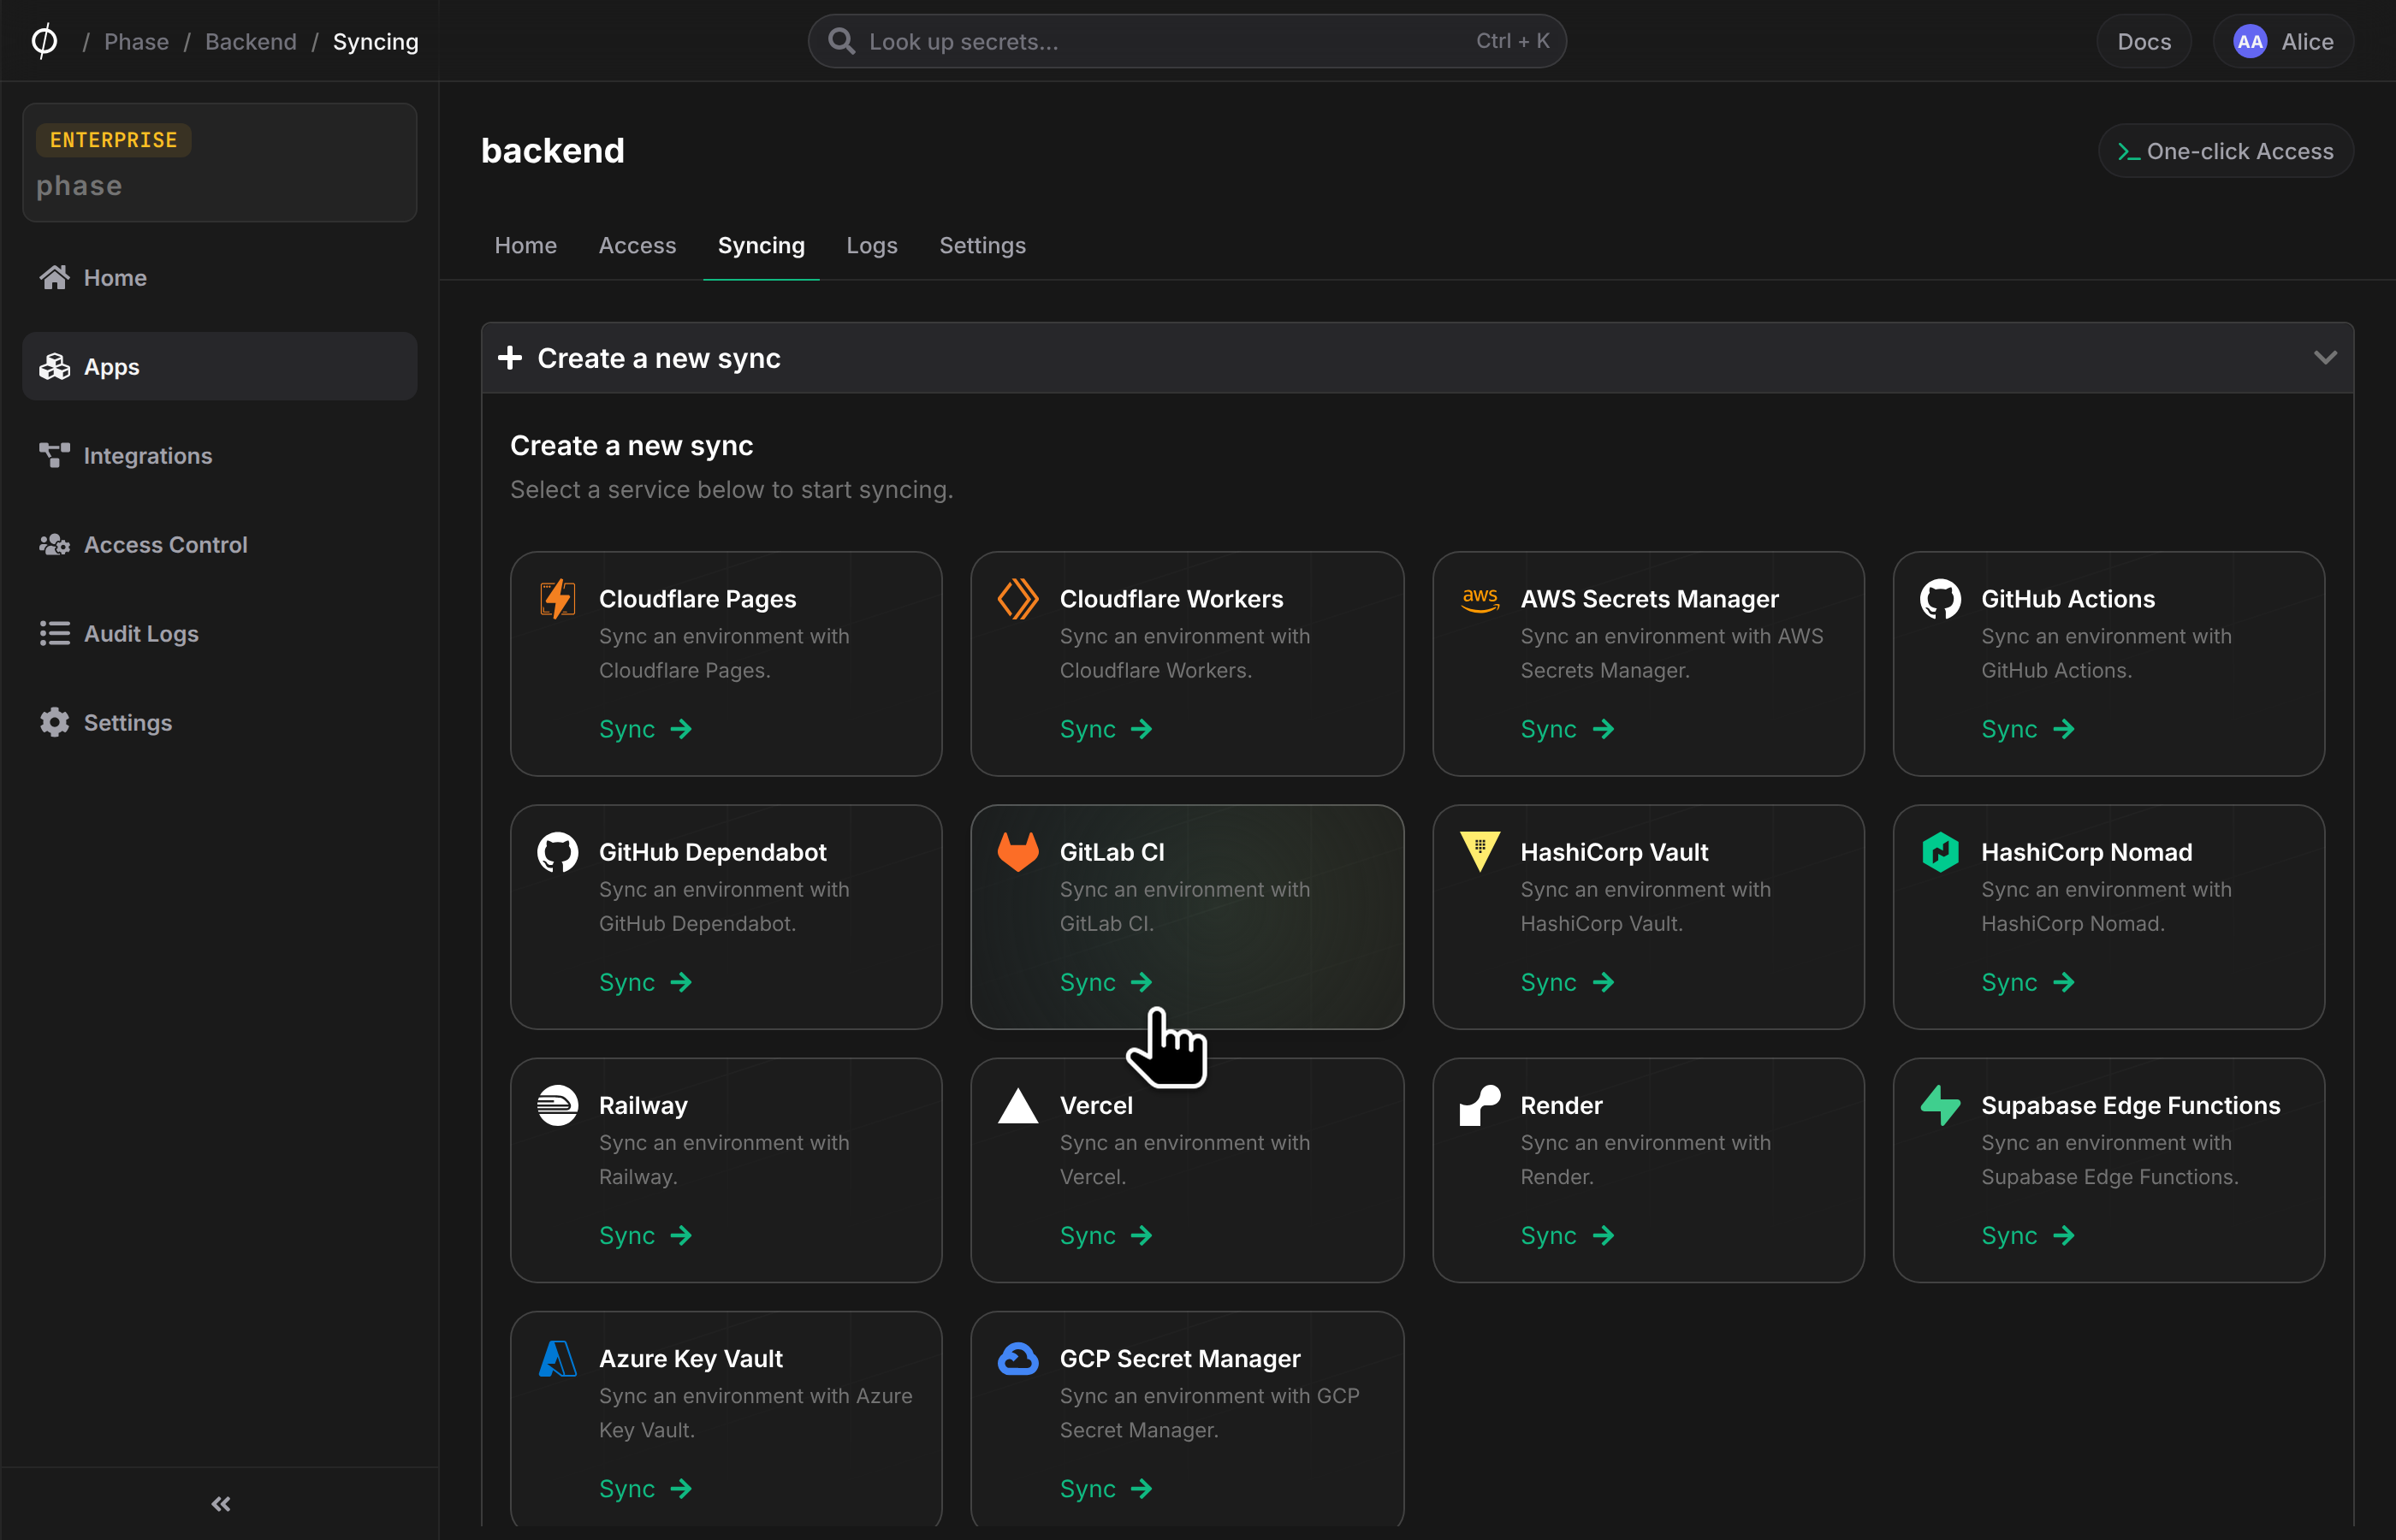
Task: Click the HashiCorp Nomad hexagon icon
Action: pyautogui.click(x=1940, y=852)
